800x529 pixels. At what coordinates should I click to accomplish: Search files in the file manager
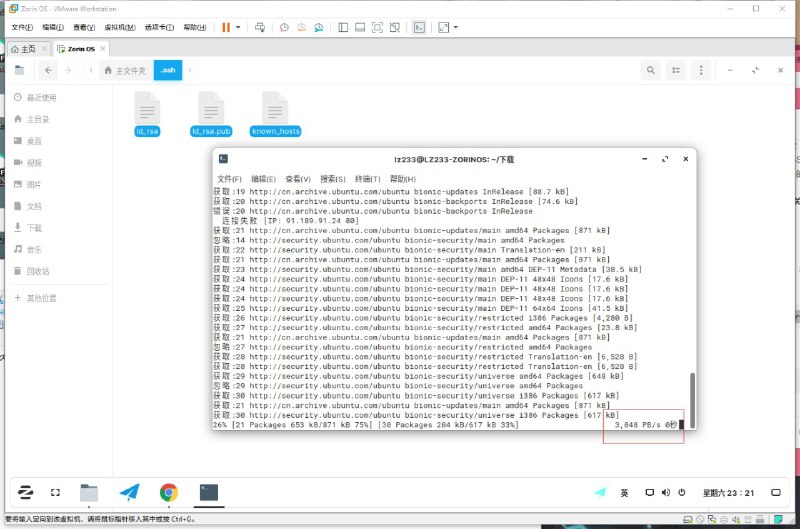click(x=651, y=70)
